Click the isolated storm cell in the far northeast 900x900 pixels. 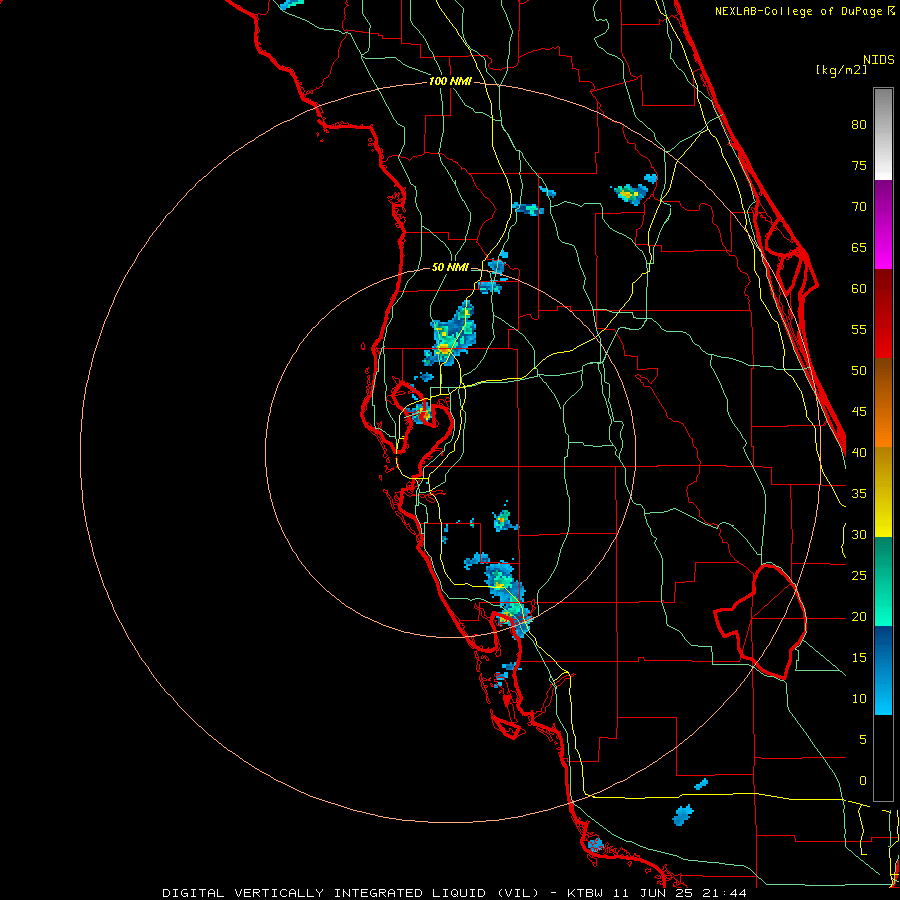click(x=633, y=191)
